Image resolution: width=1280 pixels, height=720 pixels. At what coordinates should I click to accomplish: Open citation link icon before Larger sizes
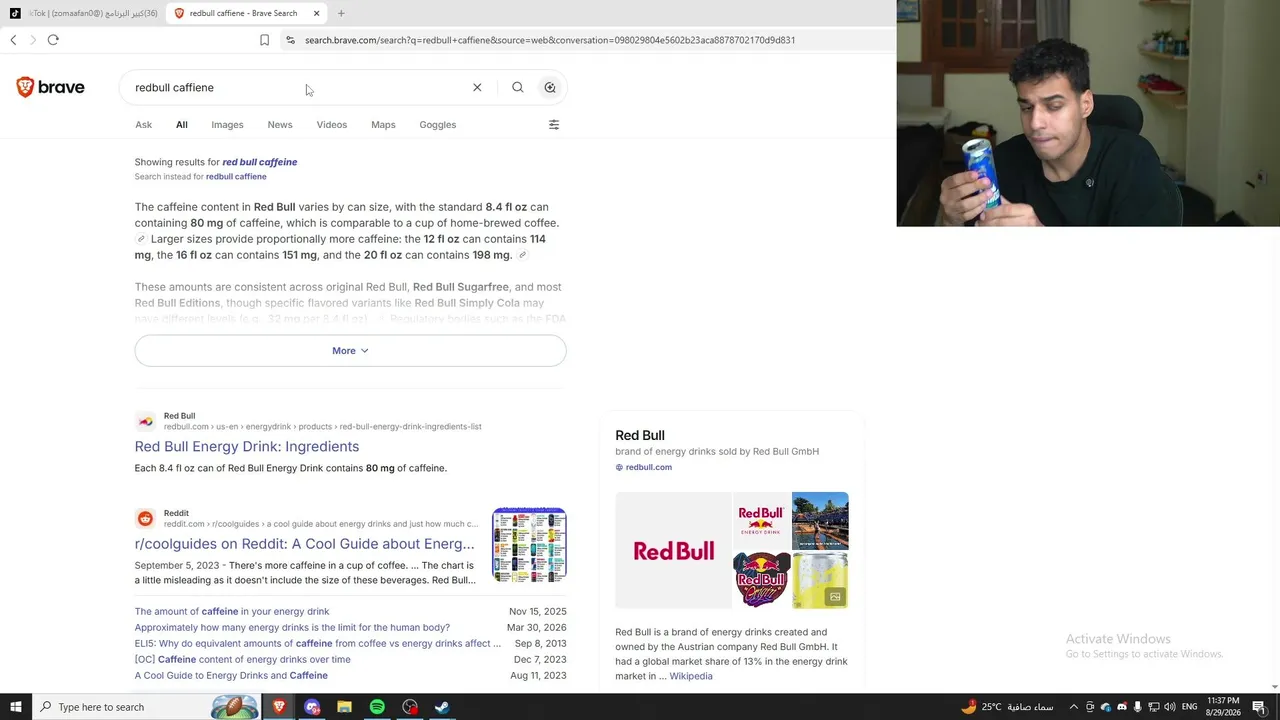(141, 239)
